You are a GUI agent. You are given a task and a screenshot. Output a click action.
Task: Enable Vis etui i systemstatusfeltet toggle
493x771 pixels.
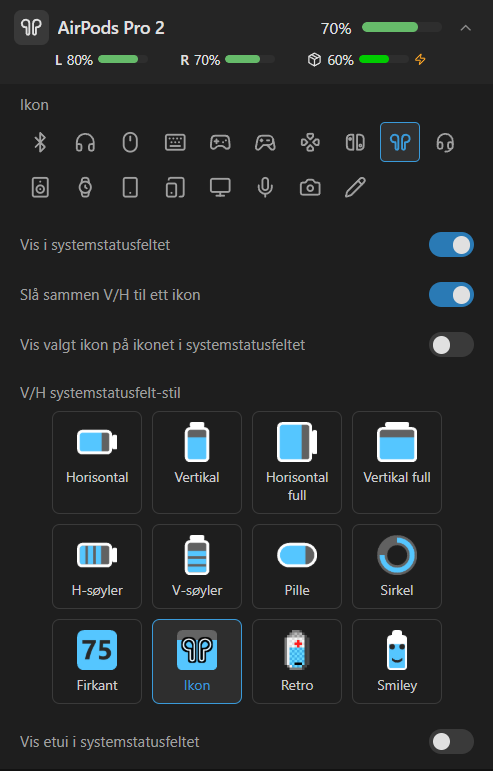coord(451,741)
